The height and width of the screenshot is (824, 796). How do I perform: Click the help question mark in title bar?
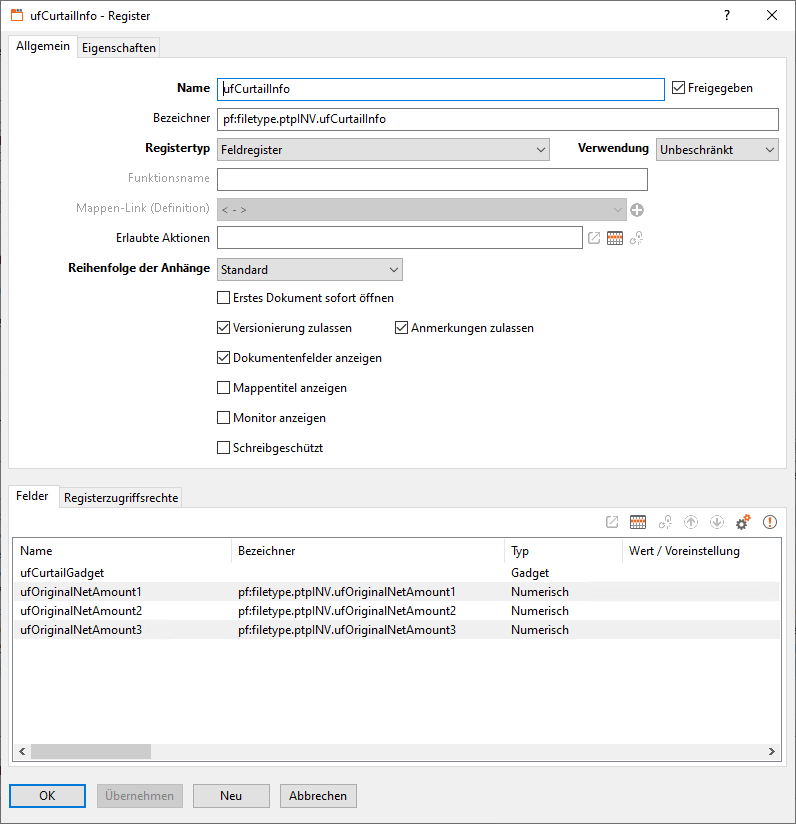pos(727,15)
